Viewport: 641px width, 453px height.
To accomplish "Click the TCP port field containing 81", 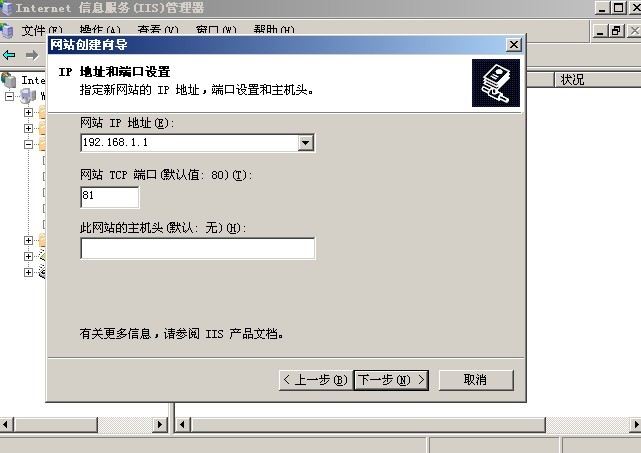I will [110, 197].
